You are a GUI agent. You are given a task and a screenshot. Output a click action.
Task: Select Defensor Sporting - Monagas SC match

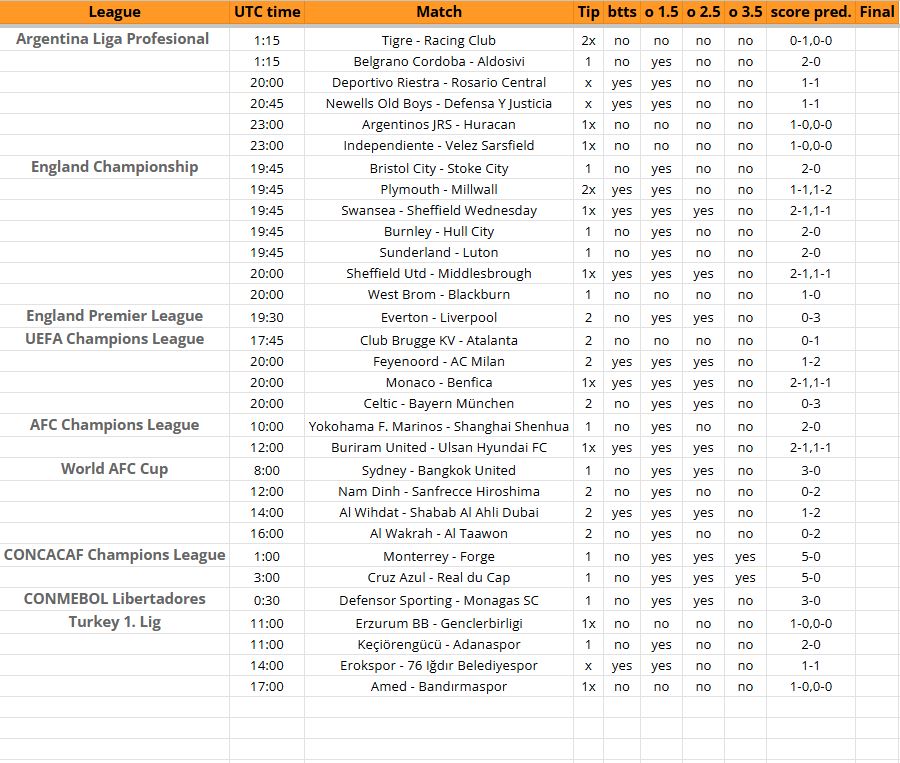tap(439, 601)
